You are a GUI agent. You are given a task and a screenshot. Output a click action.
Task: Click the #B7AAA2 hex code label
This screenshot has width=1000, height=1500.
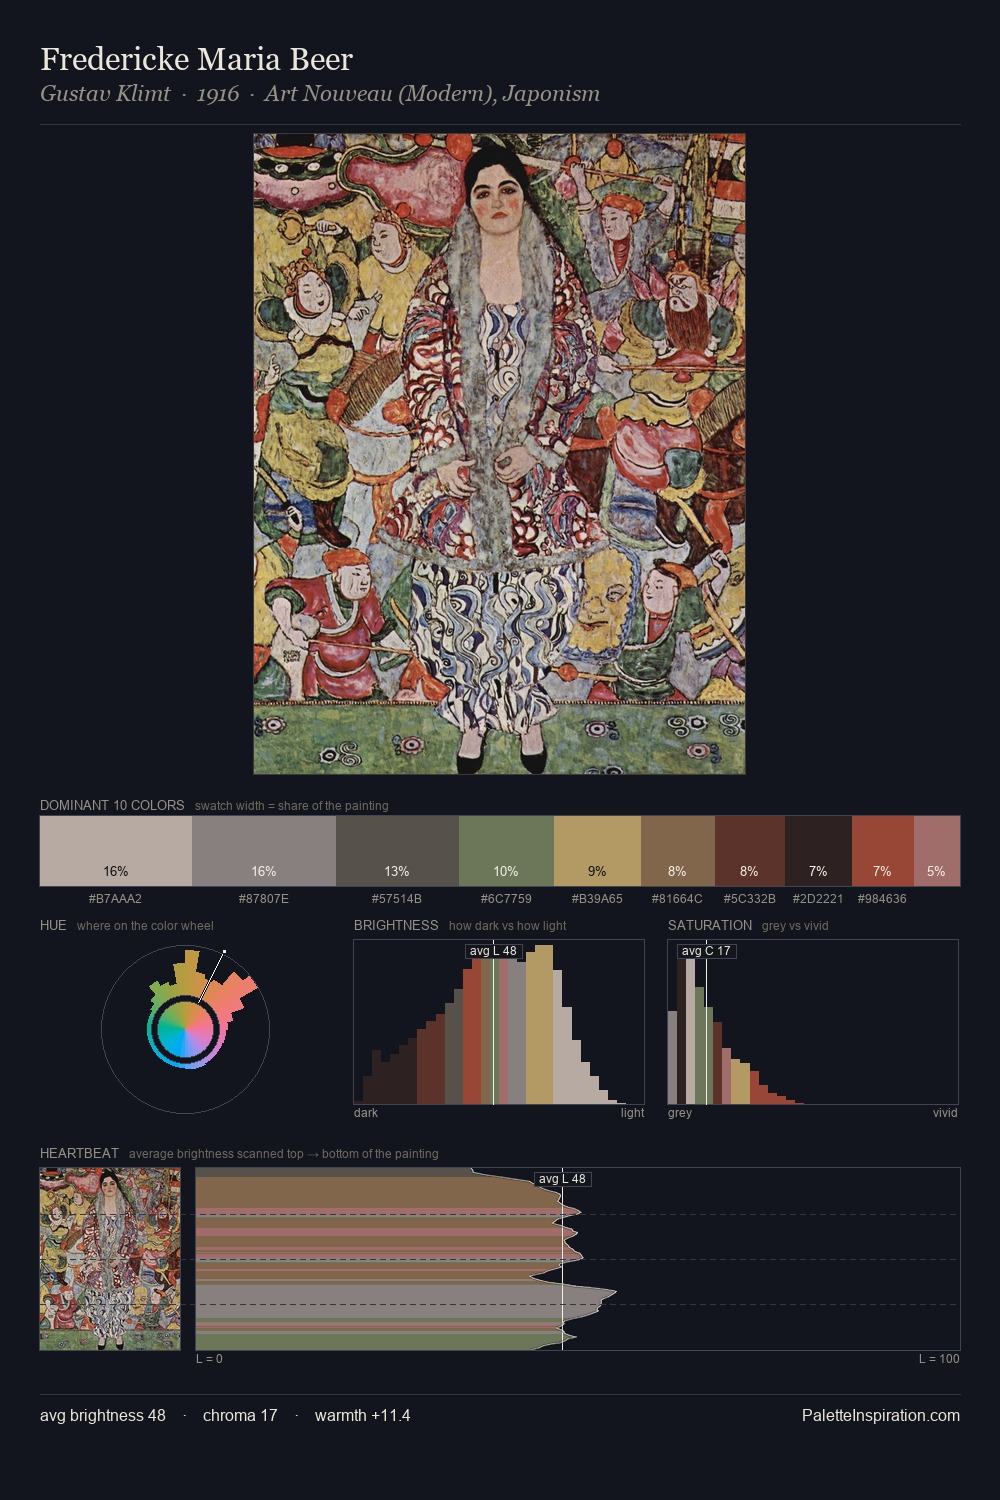click(x=115, y=899)
